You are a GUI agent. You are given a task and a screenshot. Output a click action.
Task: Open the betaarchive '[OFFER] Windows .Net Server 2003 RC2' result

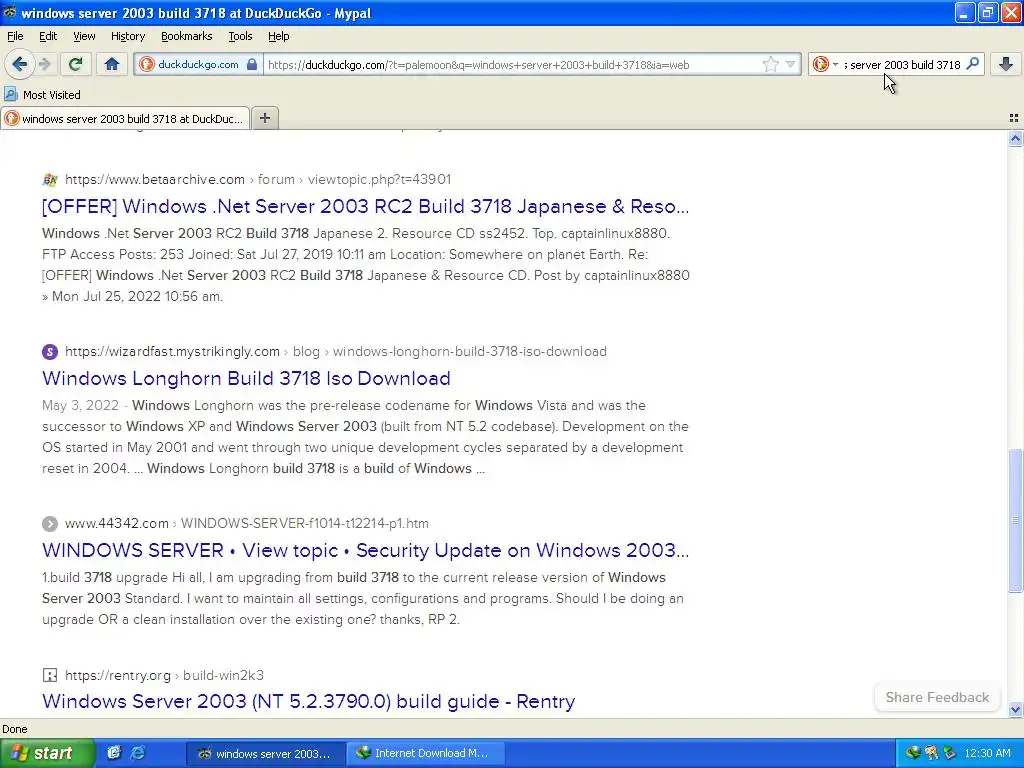[x=365, y=206]
